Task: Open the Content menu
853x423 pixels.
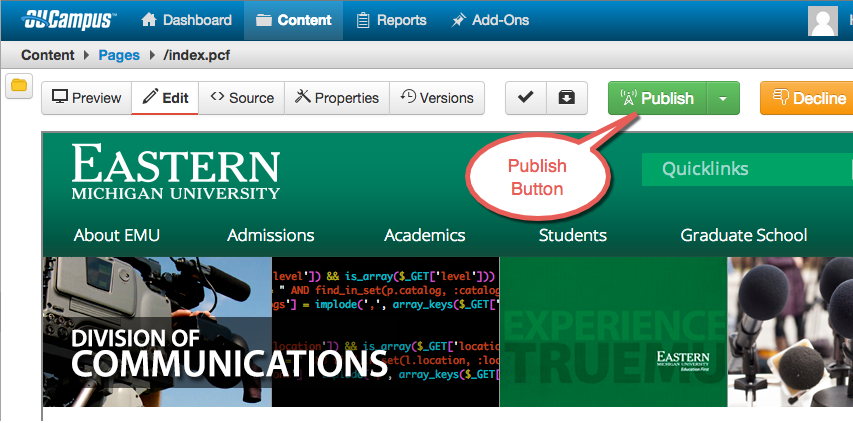Action: coord(293,20)
